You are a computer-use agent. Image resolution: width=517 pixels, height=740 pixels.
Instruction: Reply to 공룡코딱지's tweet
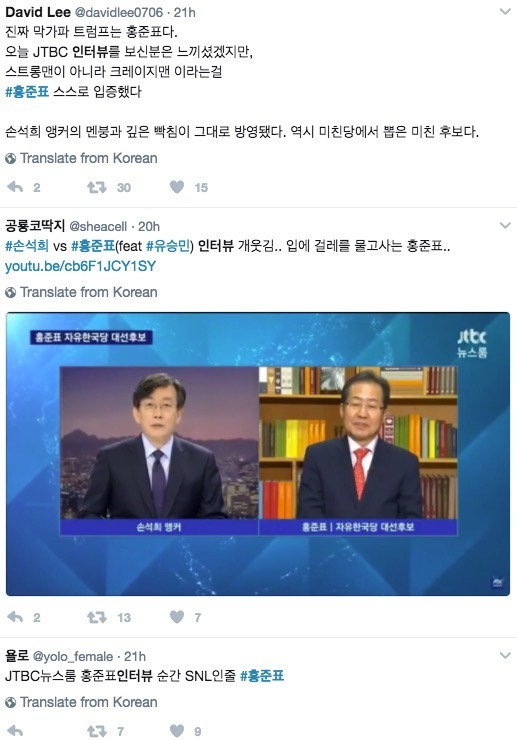point(15,617)
